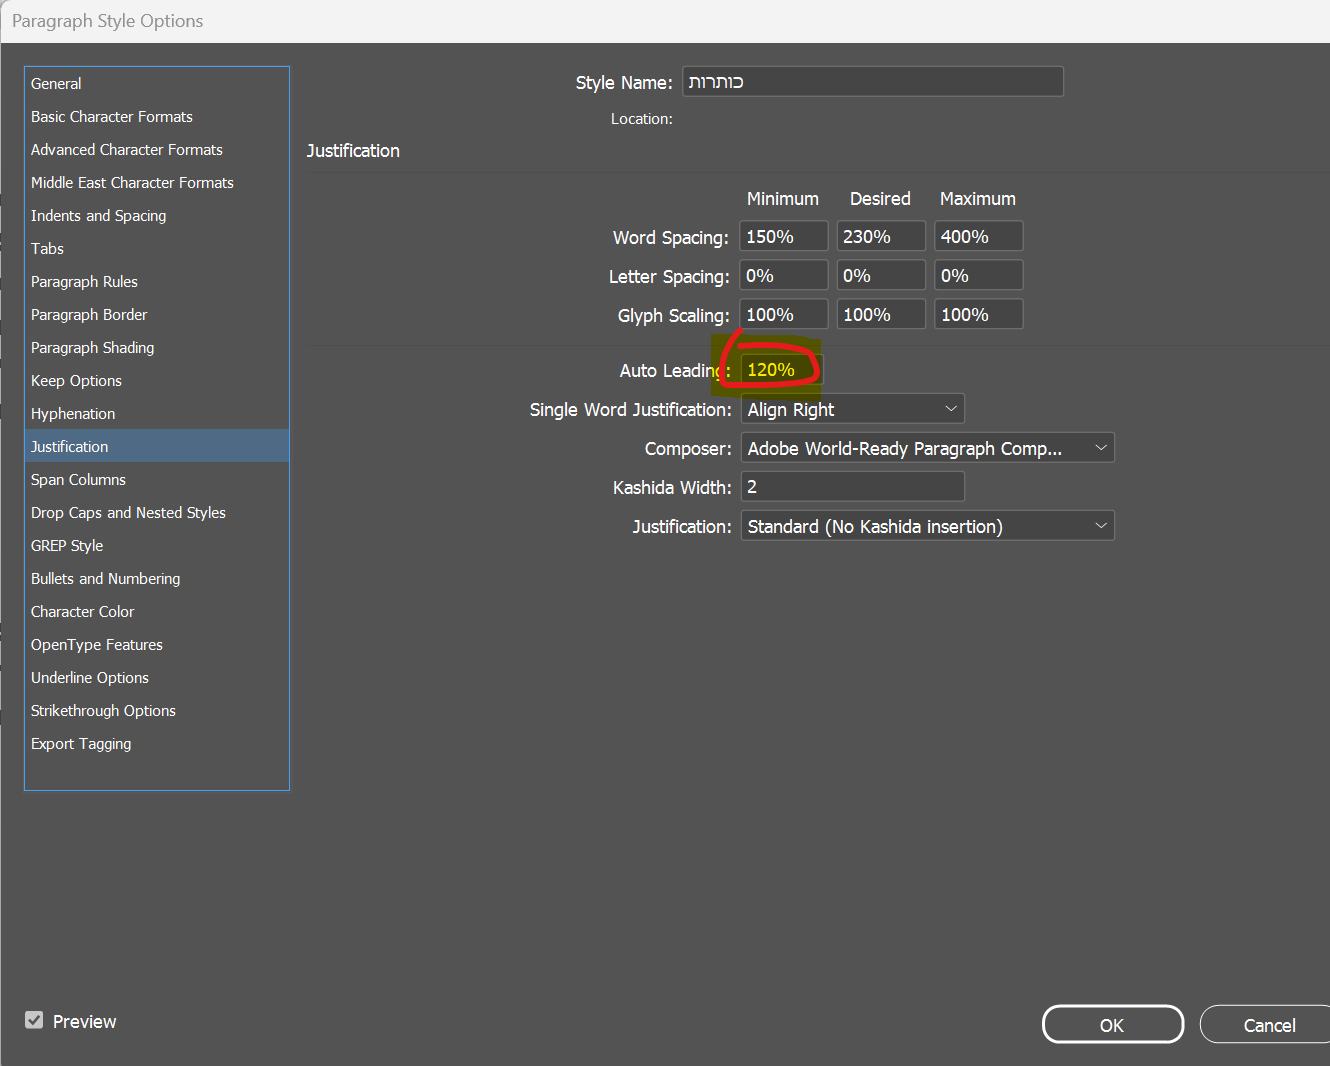Click the Glyph Scaling Maximum field
The image size is (1330, 1066).
click(979, 315)
